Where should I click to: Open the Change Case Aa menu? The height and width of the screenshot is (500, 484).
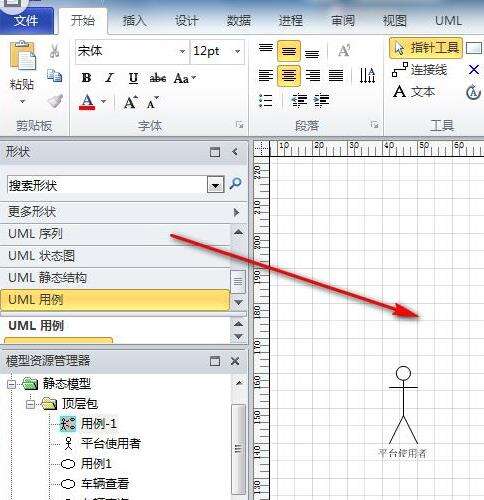point(185,79)
